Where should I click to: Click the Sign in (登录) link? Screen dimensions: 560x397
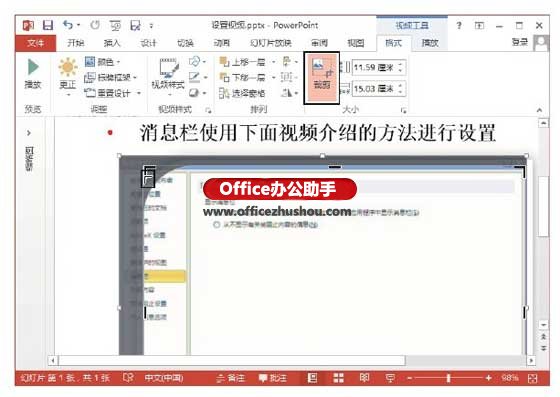[x=520, y=42]
